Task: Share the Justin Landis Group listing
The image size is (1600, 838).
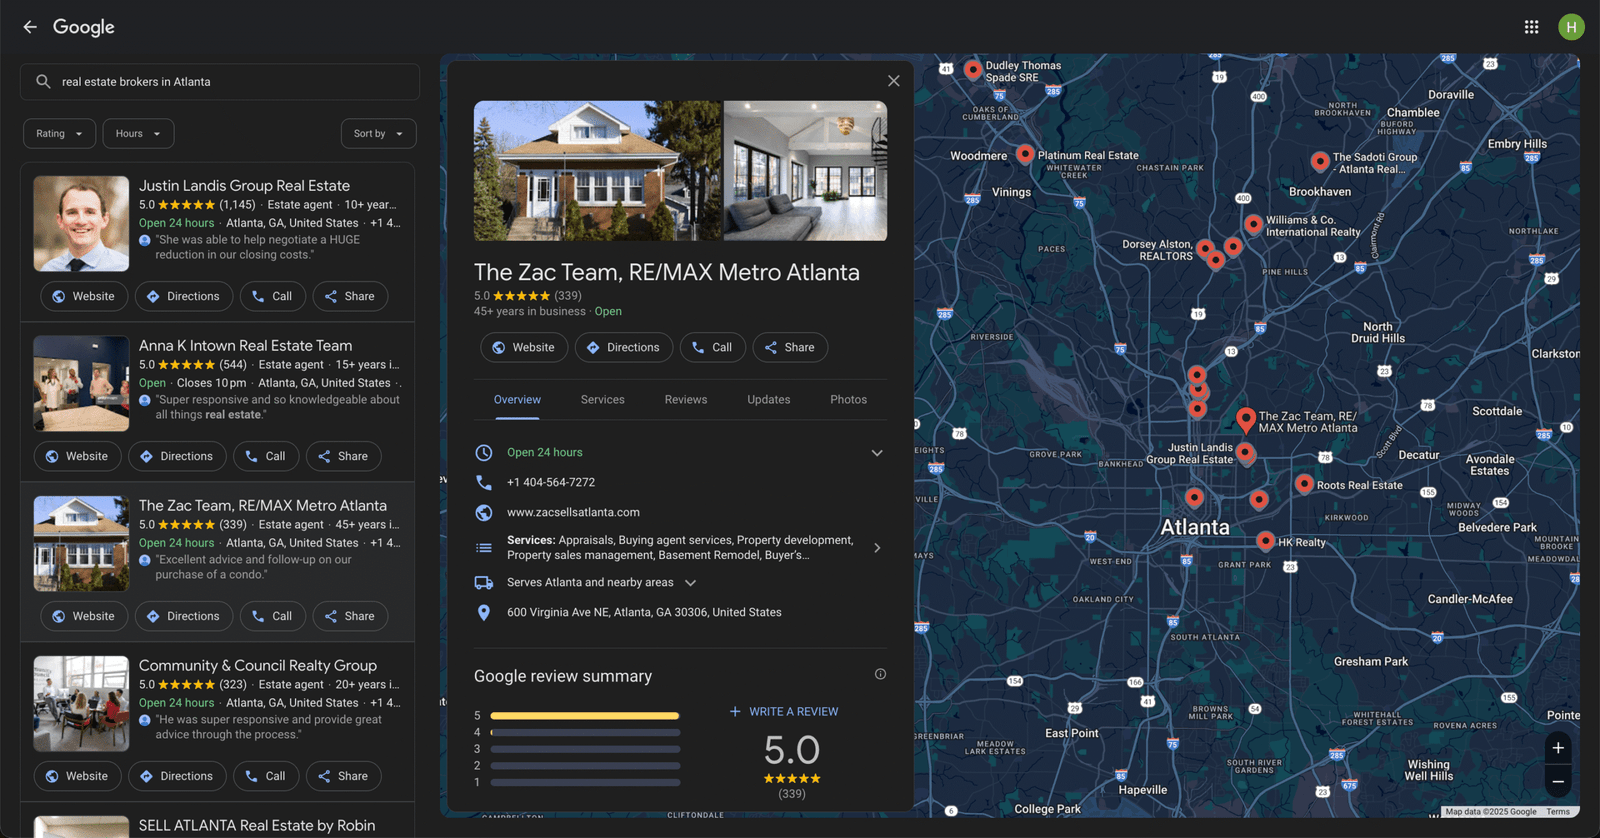Action: [x=350, y=296]
